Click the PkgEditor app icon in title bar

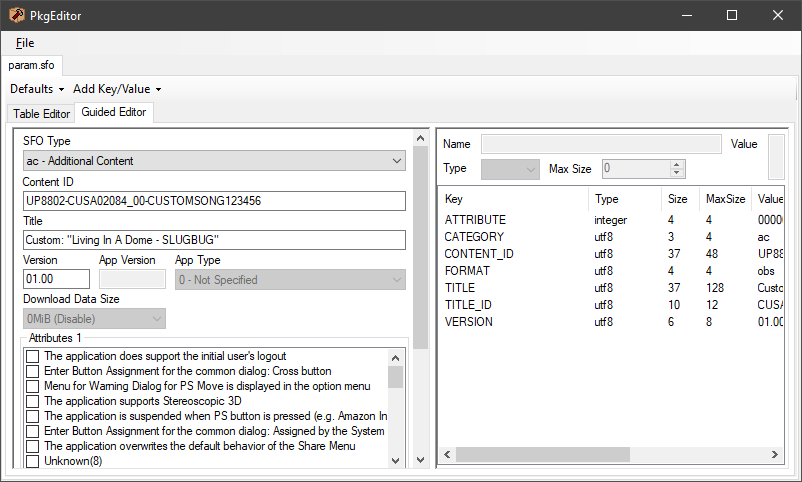16,15
